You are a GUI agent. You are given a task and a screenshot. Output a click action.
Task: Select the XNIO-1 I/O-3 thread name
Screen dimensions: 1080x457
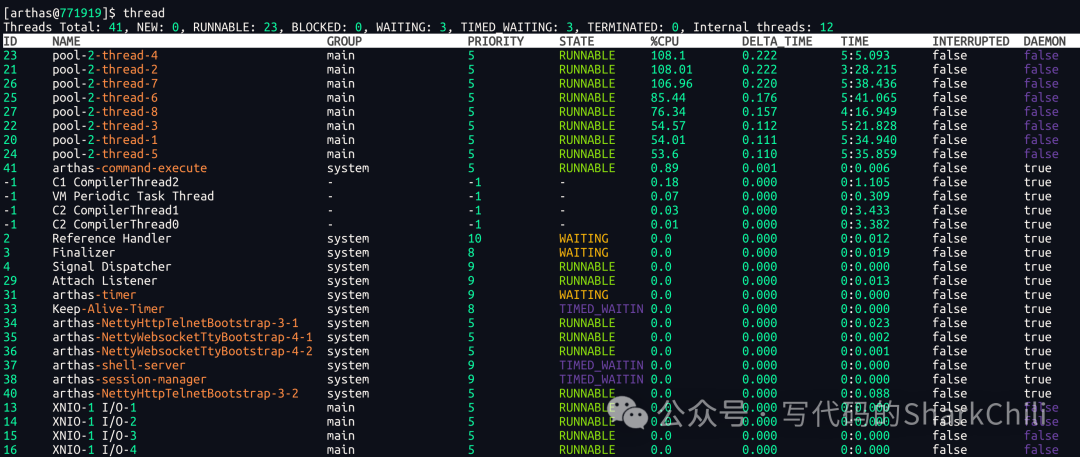[94, 436]
